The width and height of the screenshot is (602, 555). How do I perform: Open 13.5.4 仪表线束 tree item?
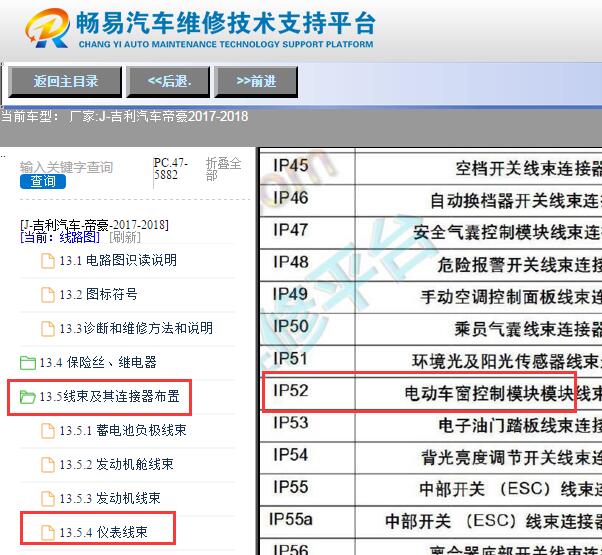pos(103,532)
